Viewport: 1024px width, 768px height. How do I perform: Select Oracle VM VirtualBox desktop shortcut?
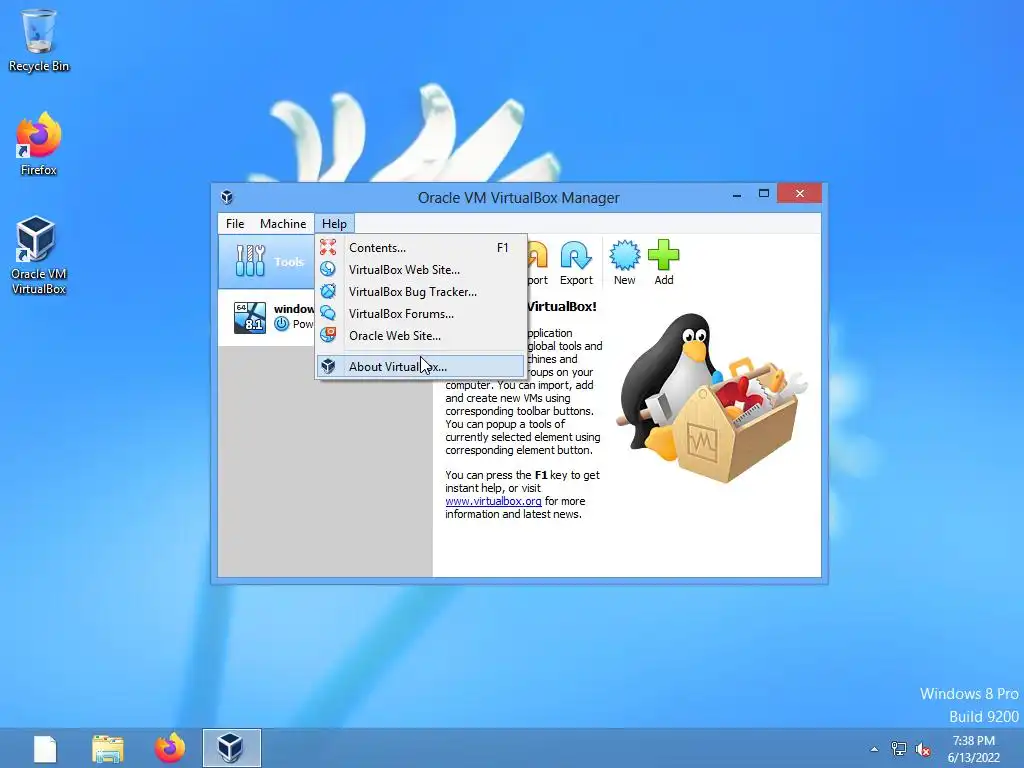point(39,255)
